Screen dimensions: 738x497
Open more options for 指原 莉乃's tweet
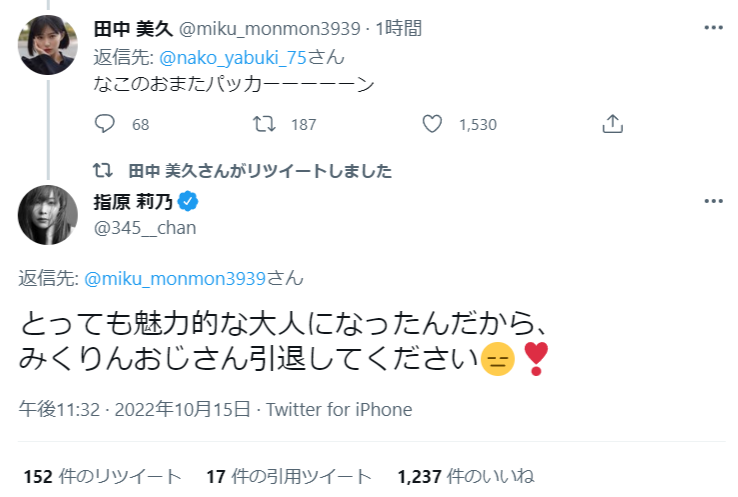click(x=712, y=200)
